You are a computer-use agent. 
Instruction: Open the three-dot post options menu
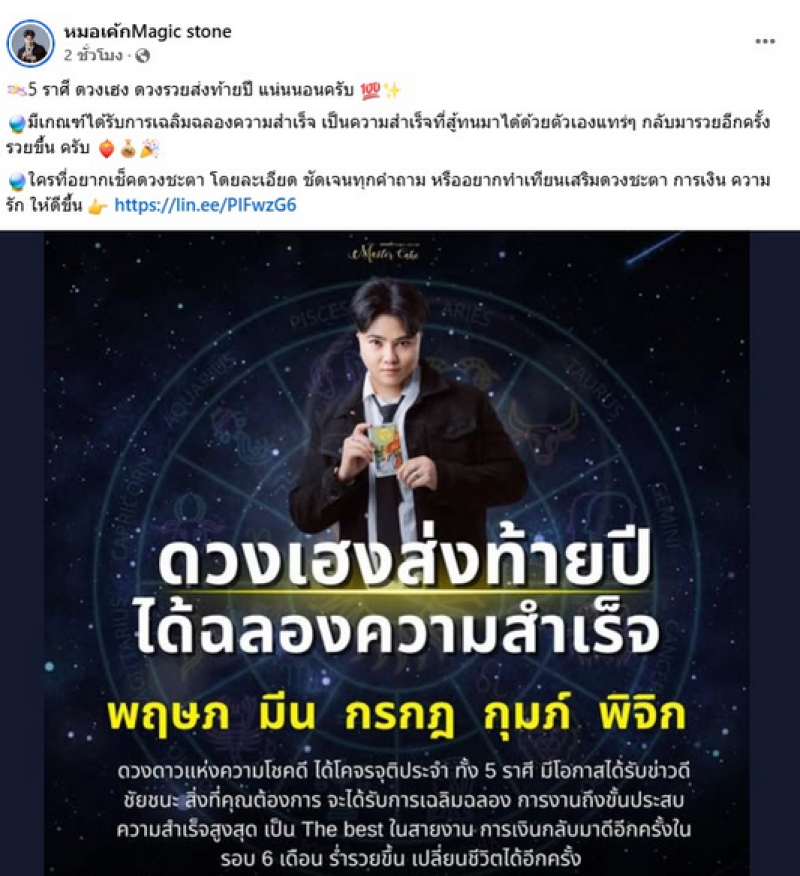[x=765, y=41]
